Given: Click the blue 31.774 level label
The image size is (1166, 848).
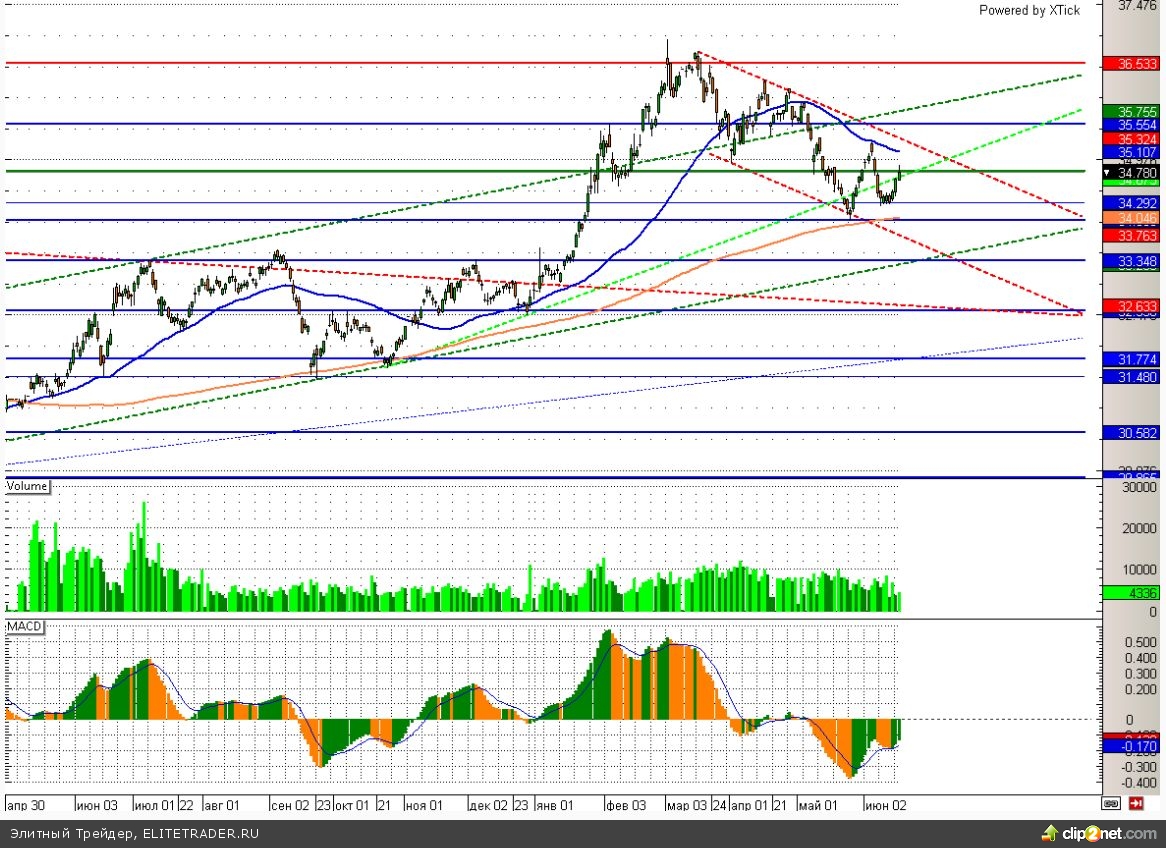Looking at the screenshot, I should [1130, 358].
